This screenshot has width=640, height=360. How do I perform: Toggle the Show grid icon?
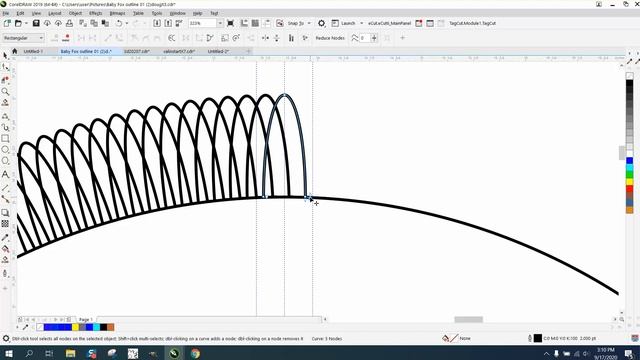(x=255, y=23)
